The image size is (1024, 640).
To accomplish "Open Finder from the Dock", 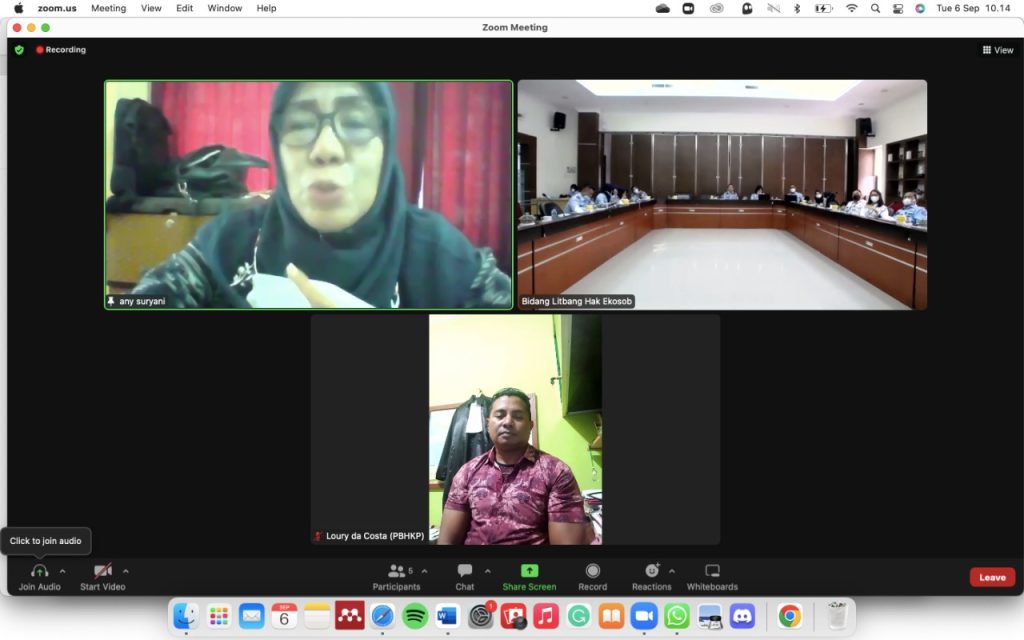I will pos(186,616).
